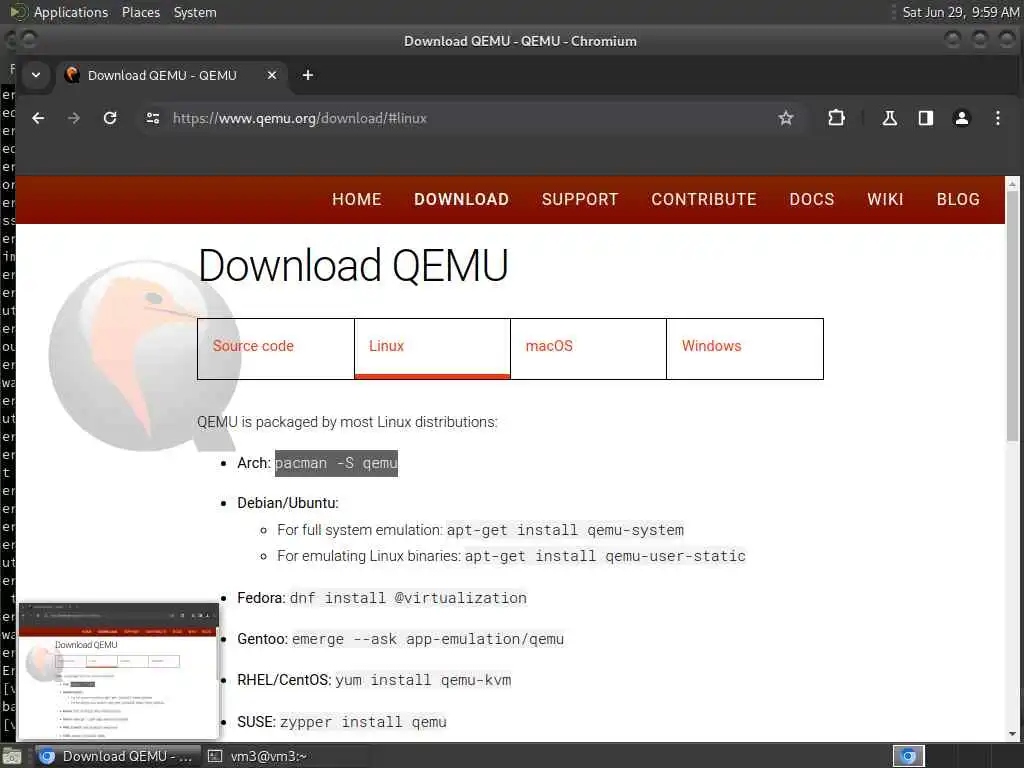Toggle the browser side panel
Viewport: 1024px width, 768px height.
(x=925, y=118)
